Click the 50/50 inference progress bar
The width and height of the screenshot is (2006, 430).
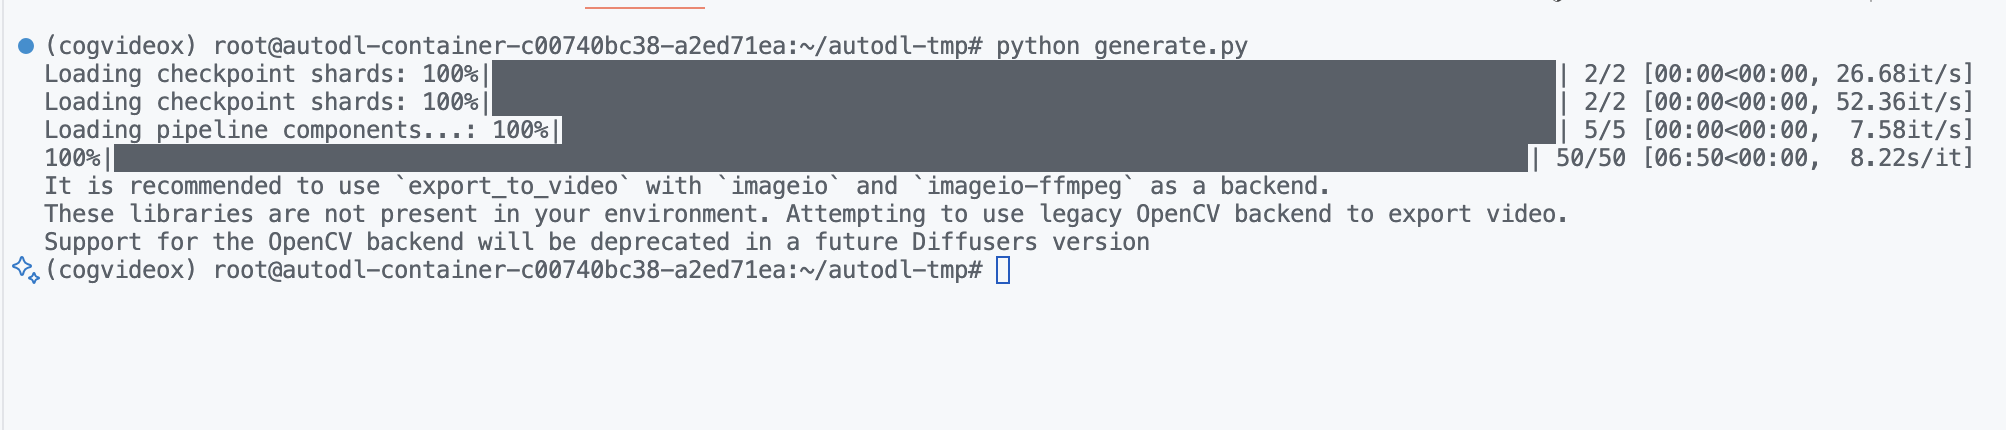(x=821, y=158)
